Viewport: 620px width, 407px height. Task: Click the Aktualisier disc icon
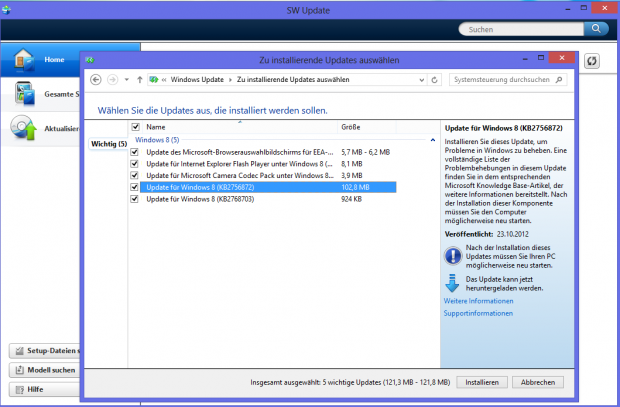pyautogui.click(x=23, y=128)
